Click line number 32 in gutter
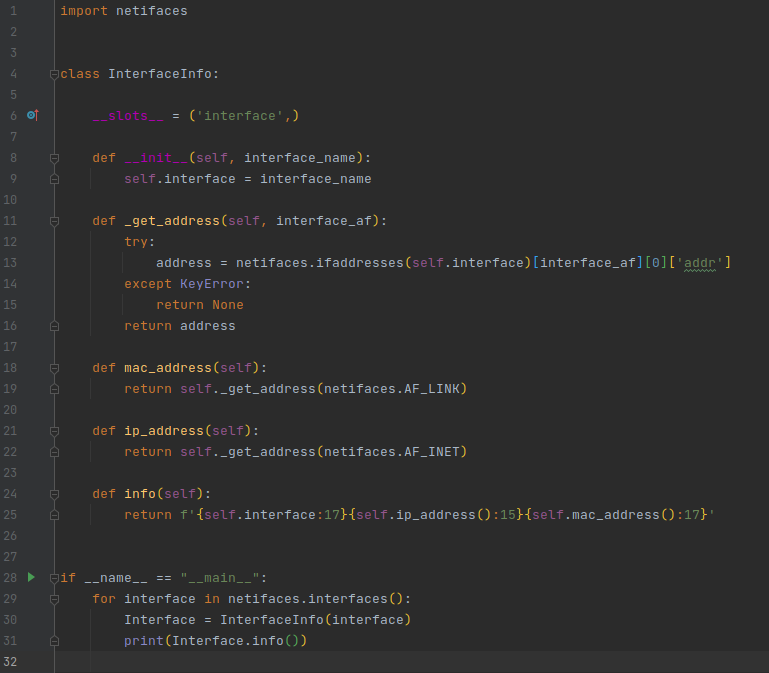Viewport: 769px width, 673px height. click(10, 662)
